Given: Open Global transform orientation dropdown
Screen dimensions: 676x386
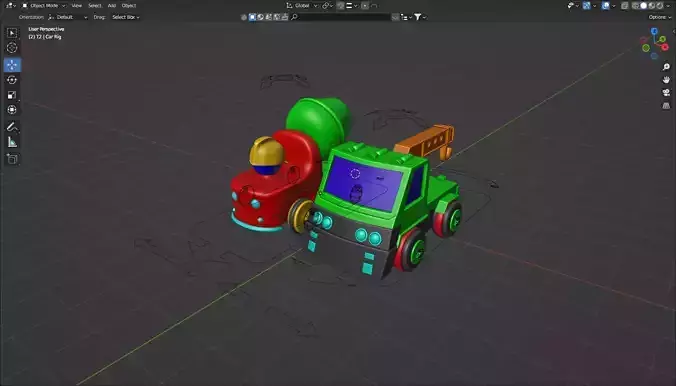Looking at the screenshot, I should [302, 6].
